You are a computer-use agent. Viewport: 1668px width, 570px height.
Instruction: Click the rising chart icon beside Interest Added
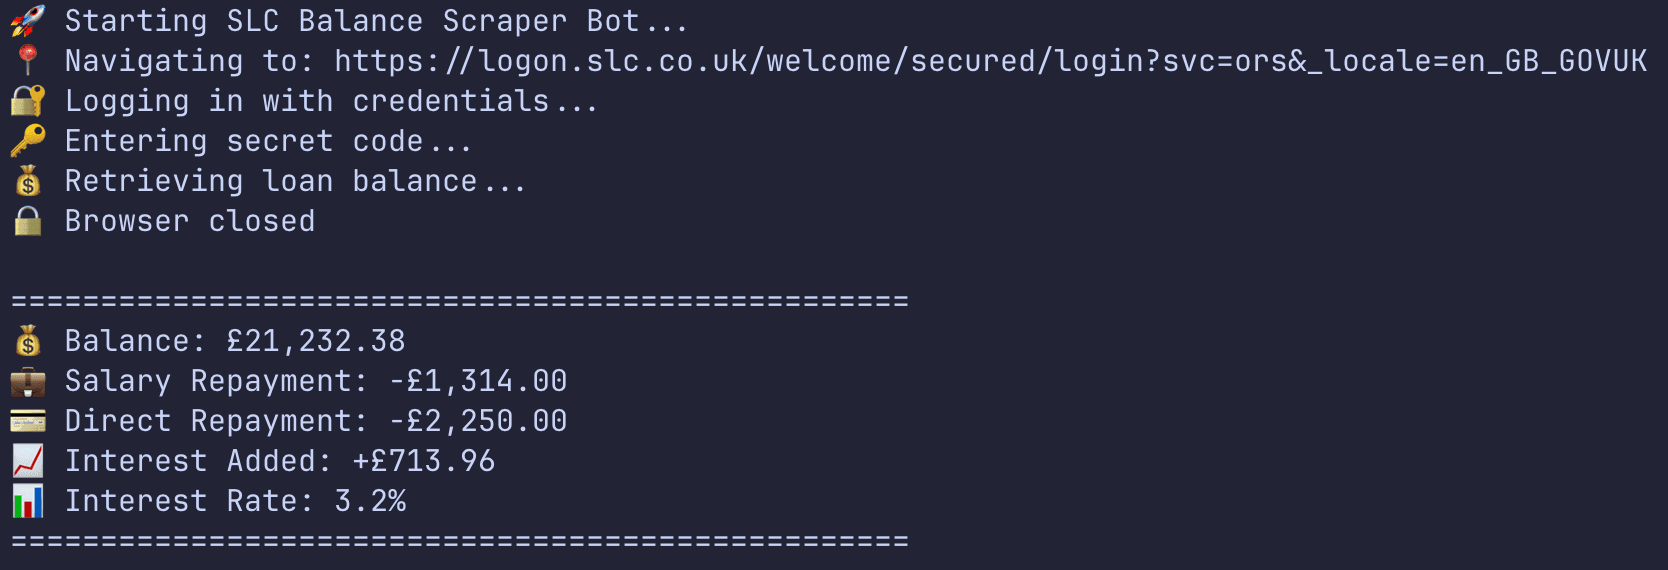[28, 461]
